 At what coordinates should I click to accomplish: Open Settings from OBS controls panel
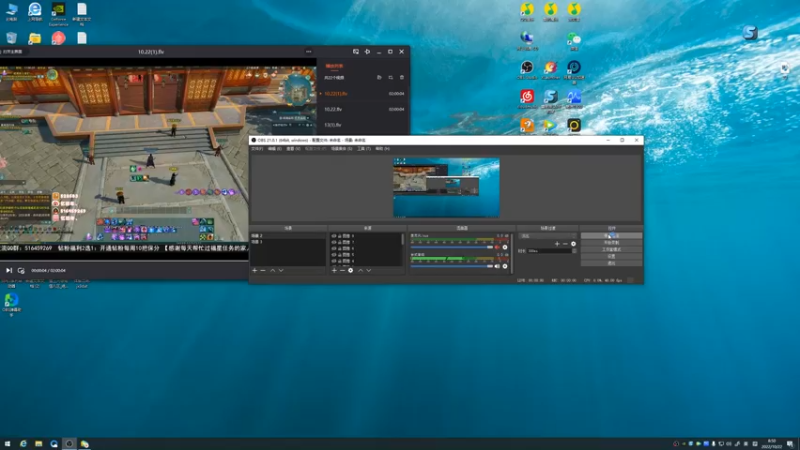(x=611, y=256)
